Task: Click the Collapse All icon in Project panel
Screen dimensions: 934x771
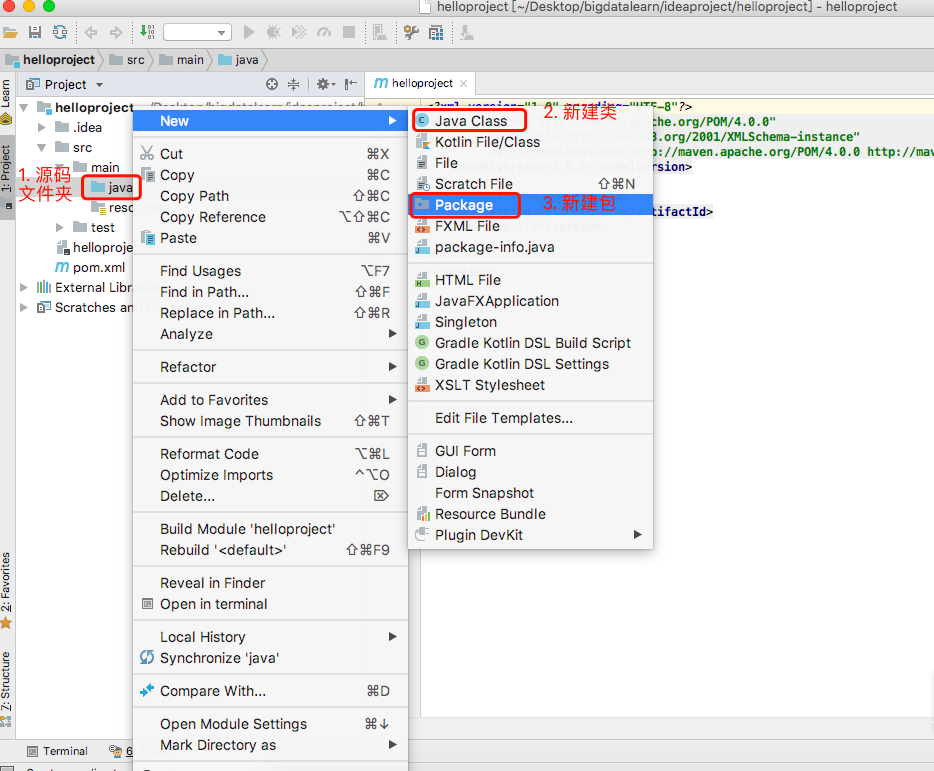Action: (294, 84)
